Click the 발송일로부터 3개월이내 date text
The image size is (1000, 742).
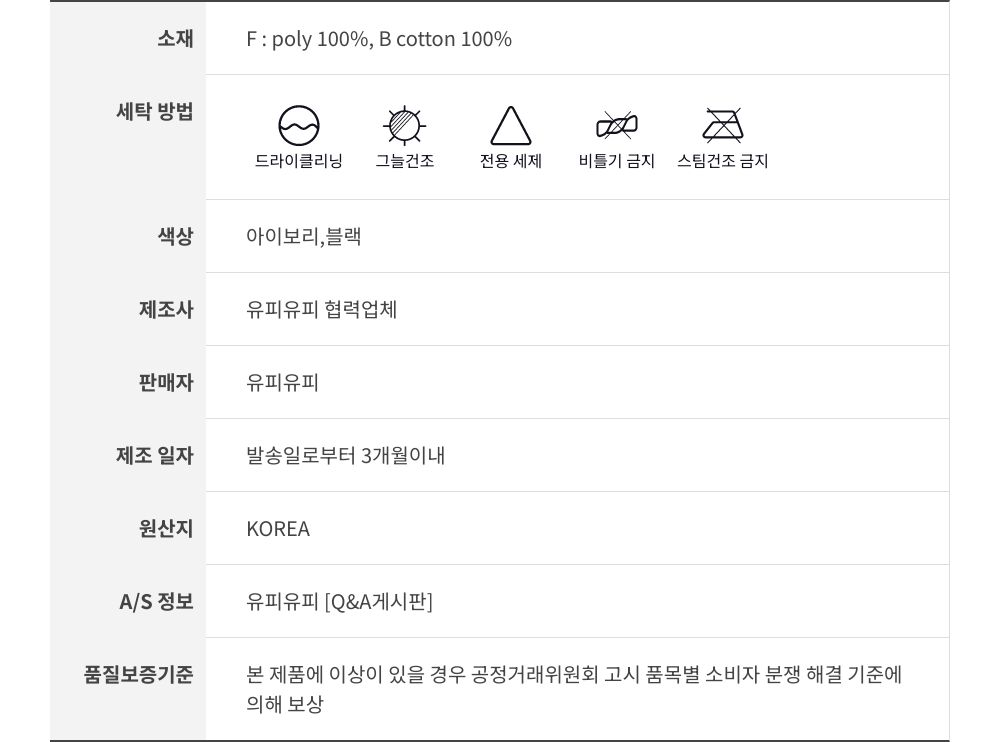[346, 456]
